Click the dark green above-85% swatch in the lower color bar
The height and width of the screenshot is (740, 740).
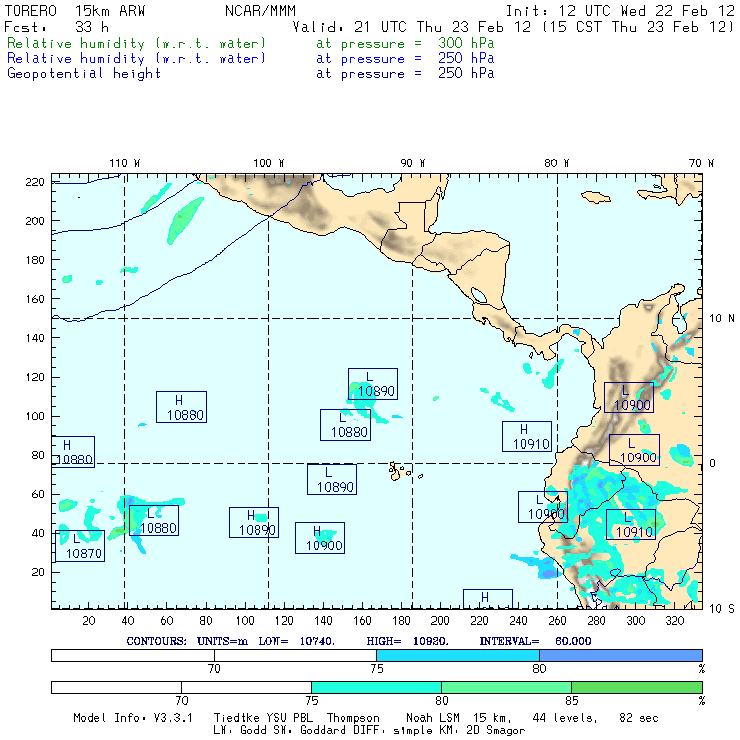click(x=637, y=687)
